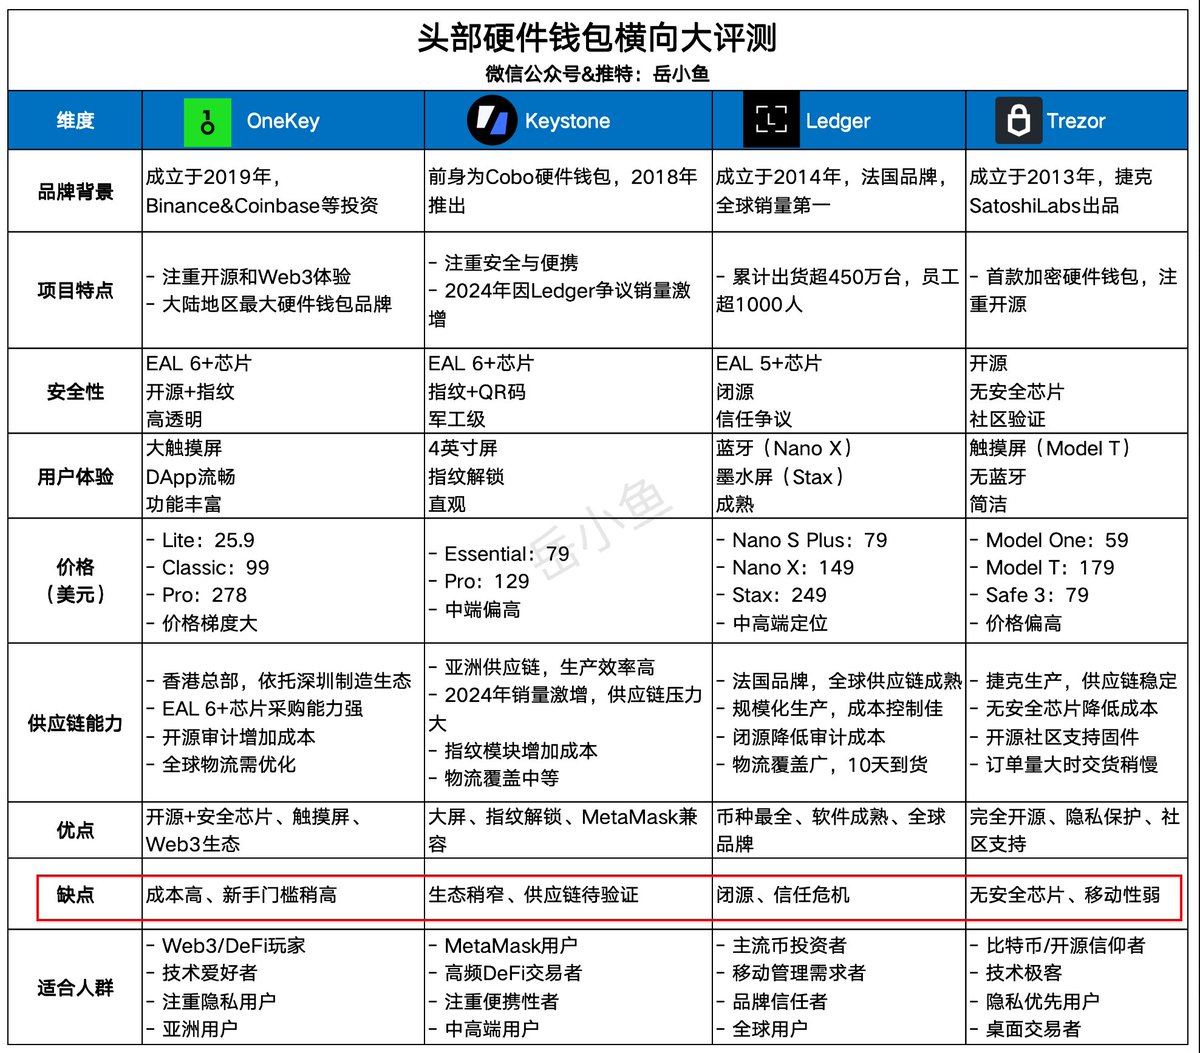Collapse the 项目特点 row
This screenshot has height=1053, width=1200.
[x=74, y=291]
